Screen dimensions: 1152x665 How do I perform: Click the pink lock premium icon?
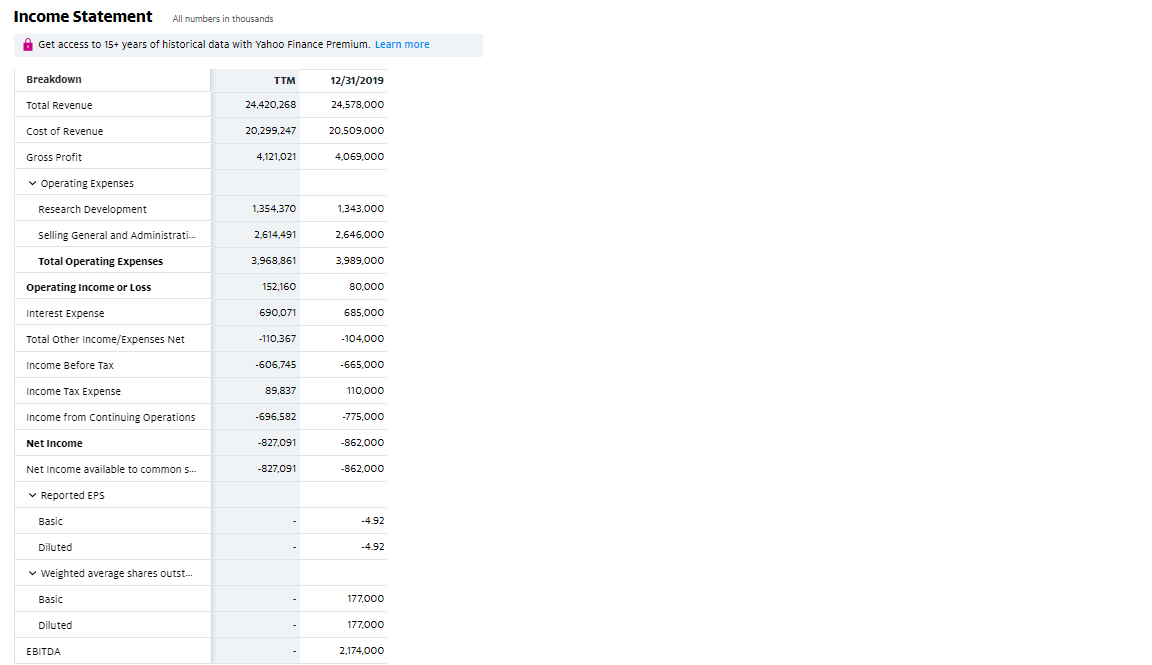coord(28,45)
